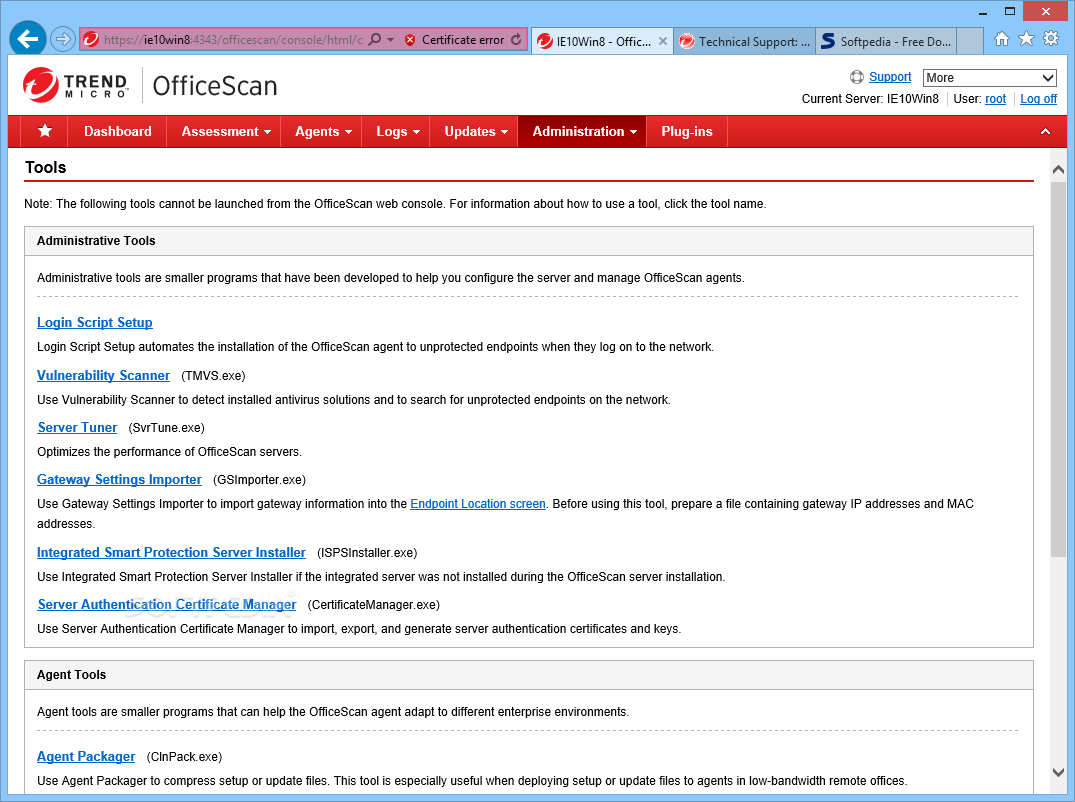
Task: Open the Gateway Settings Importer link
Action: click(119, 479)
